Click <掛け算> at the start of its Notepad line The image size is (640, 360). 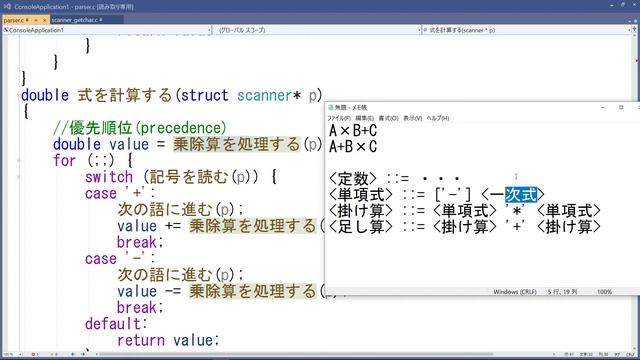click(360, 211)
